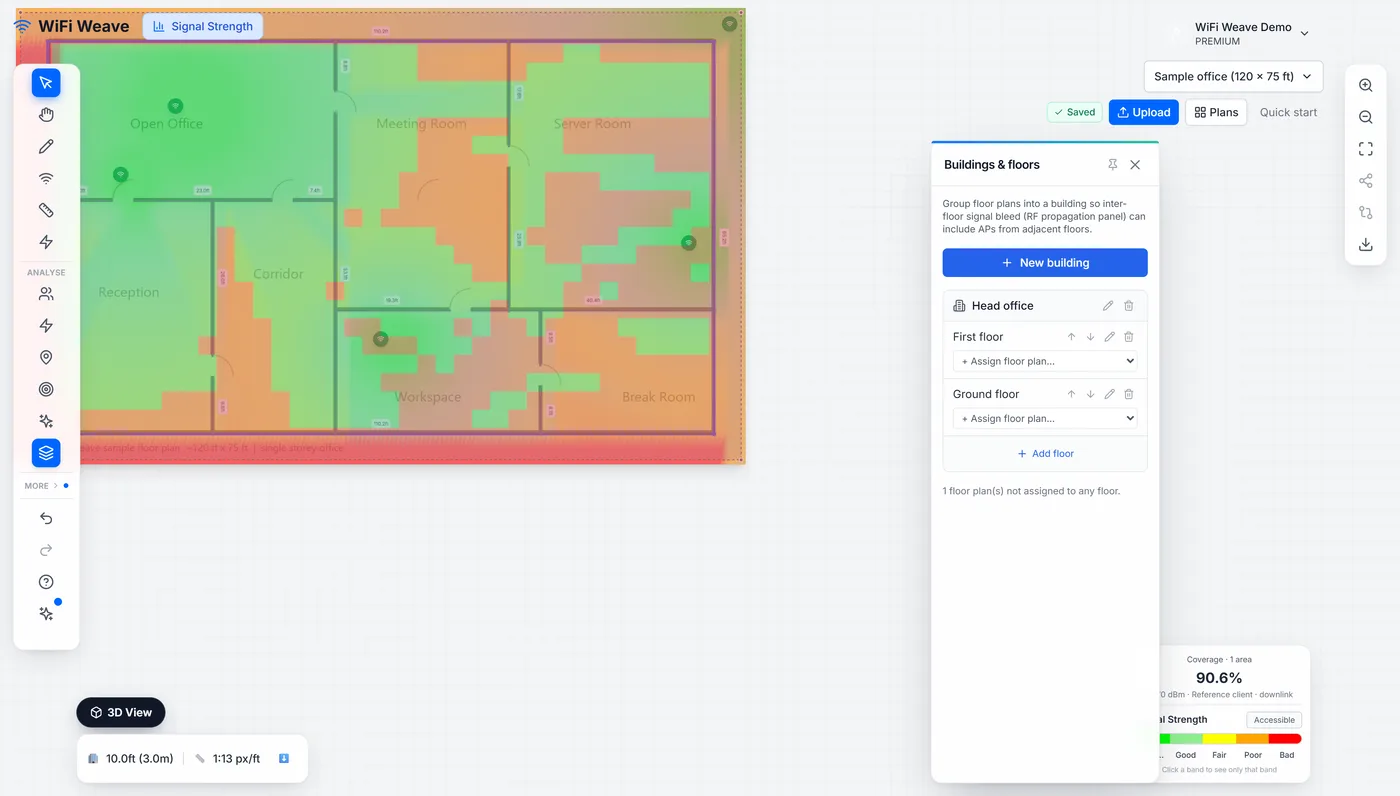Add a floor to Head office
Image resolution: width=1400 pixels, height=796 pixels.
(1045, 454)
